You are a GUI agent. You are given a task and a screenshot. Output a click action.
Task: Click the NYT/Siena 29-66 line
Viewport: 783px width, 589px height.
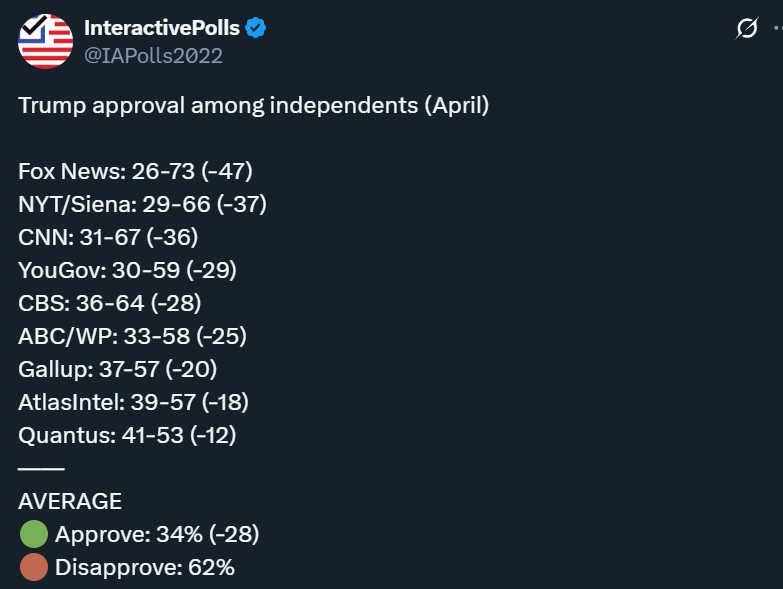point(142,204)
